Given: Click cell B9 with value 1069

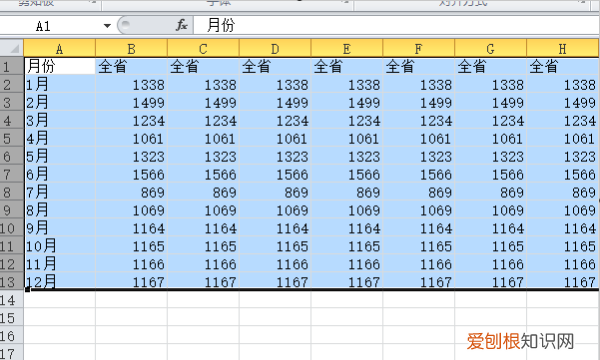Looking at the screenshot, I should coord(131,210).
